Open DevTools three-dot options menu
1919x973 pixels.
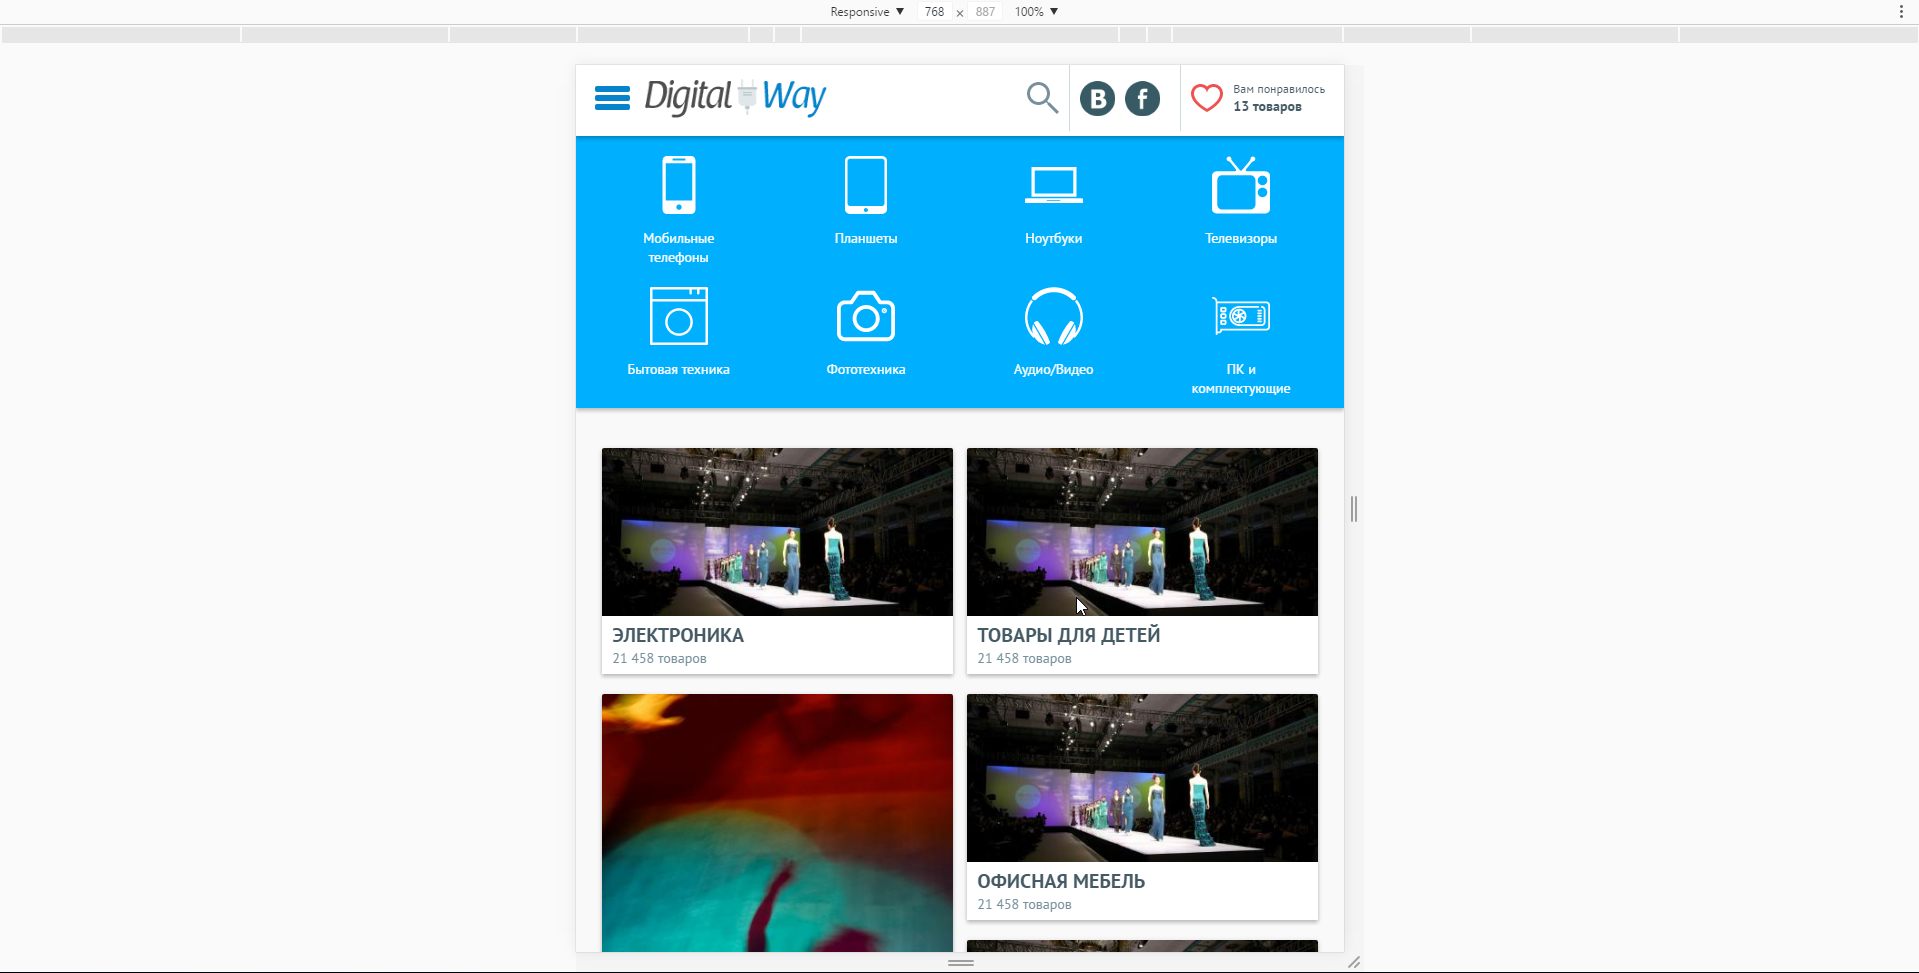(1901, 12)
